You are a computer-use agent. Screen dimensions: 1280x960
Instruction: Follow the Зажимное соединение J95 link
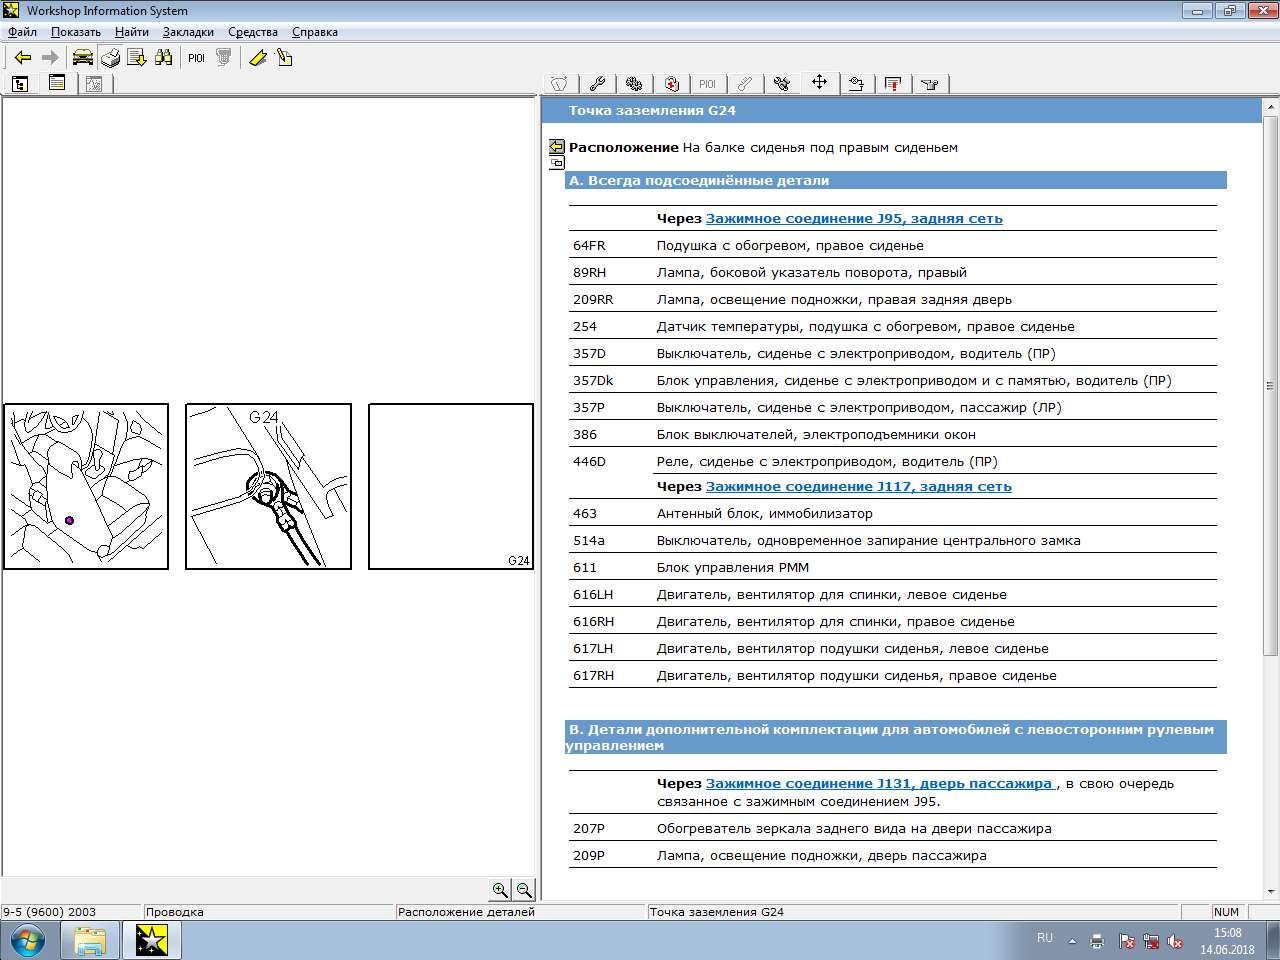click(854, 218)
